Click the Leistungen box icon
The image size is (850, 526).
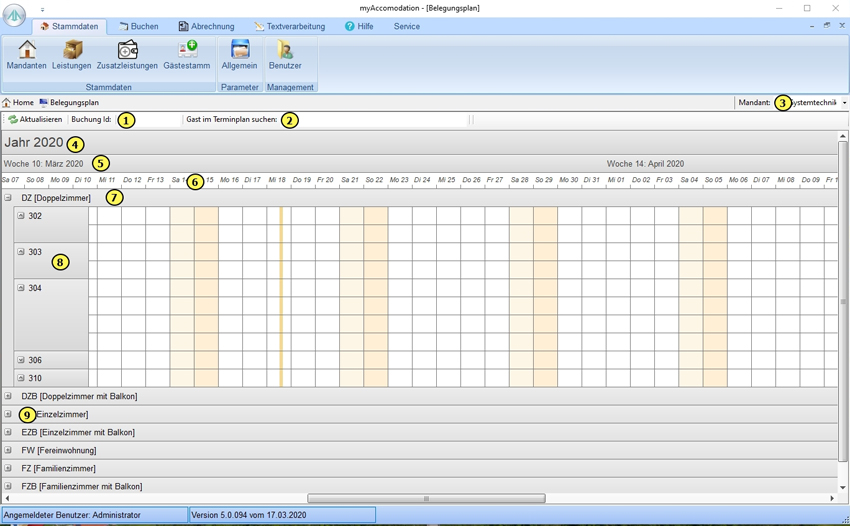72,50
